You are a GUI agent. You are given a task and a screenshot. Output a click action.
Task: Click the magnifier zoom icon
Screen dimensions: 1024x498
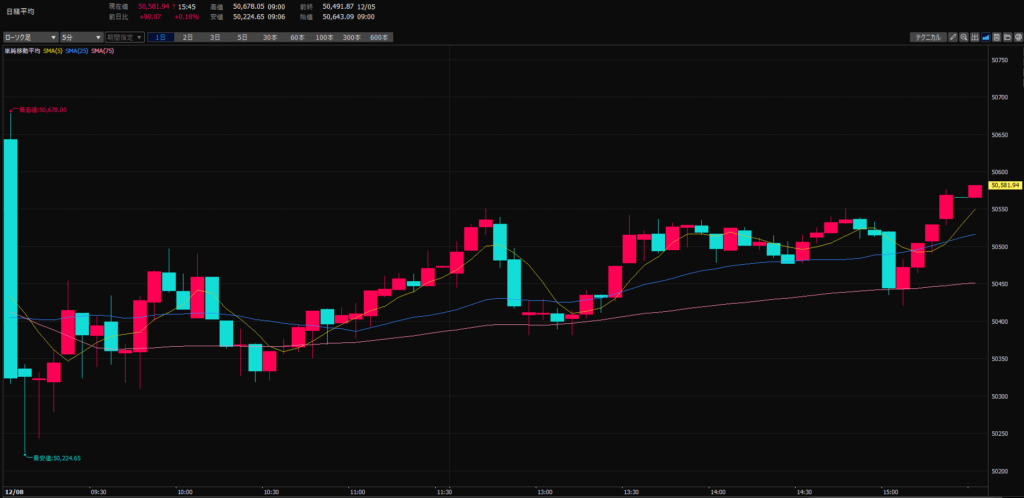click(x=964, y=37)
